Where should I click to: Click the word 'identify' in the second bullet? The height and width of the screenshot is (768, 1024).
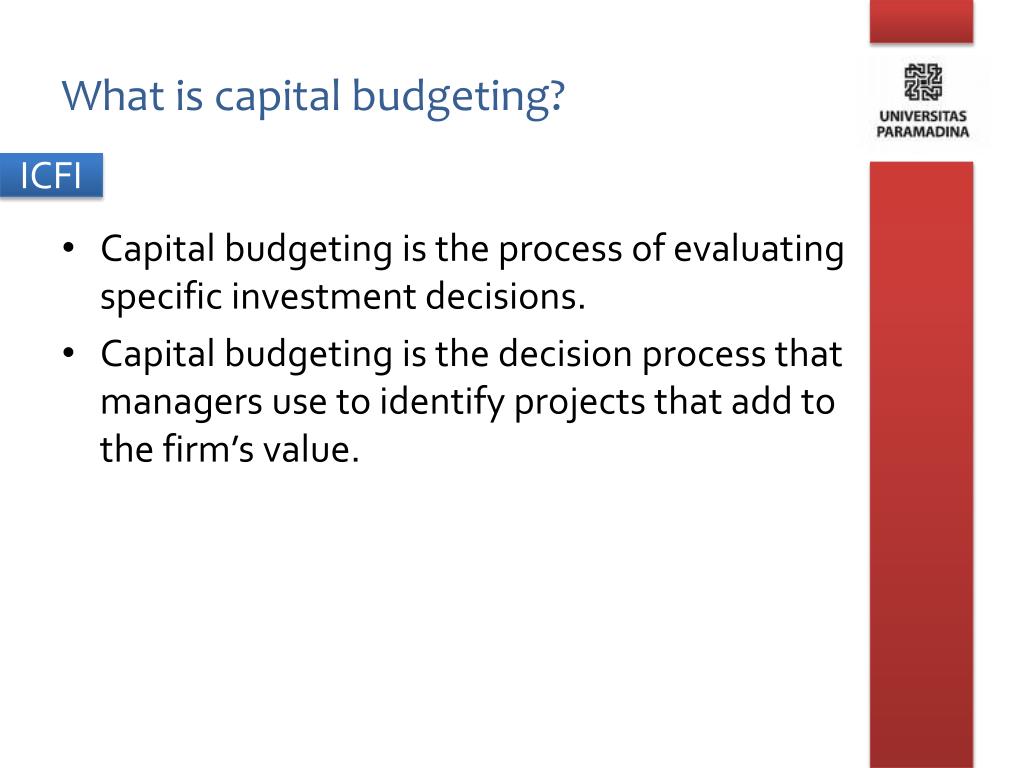[442, 402]
